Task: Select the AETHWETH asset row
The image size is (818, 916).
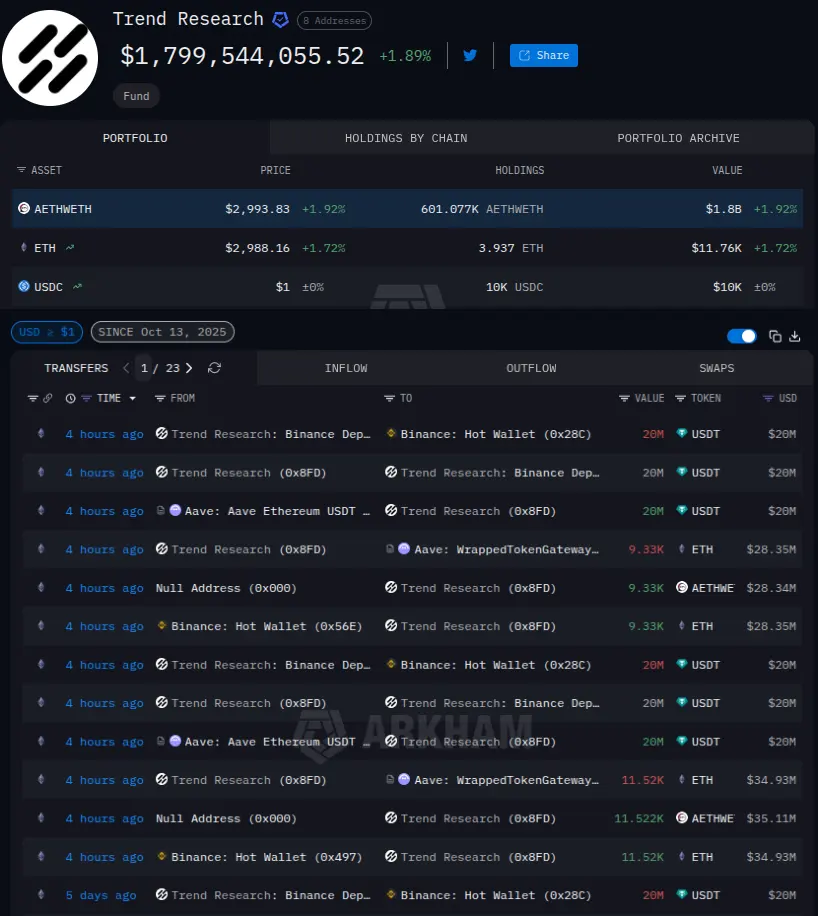Action: click(407, 209)
